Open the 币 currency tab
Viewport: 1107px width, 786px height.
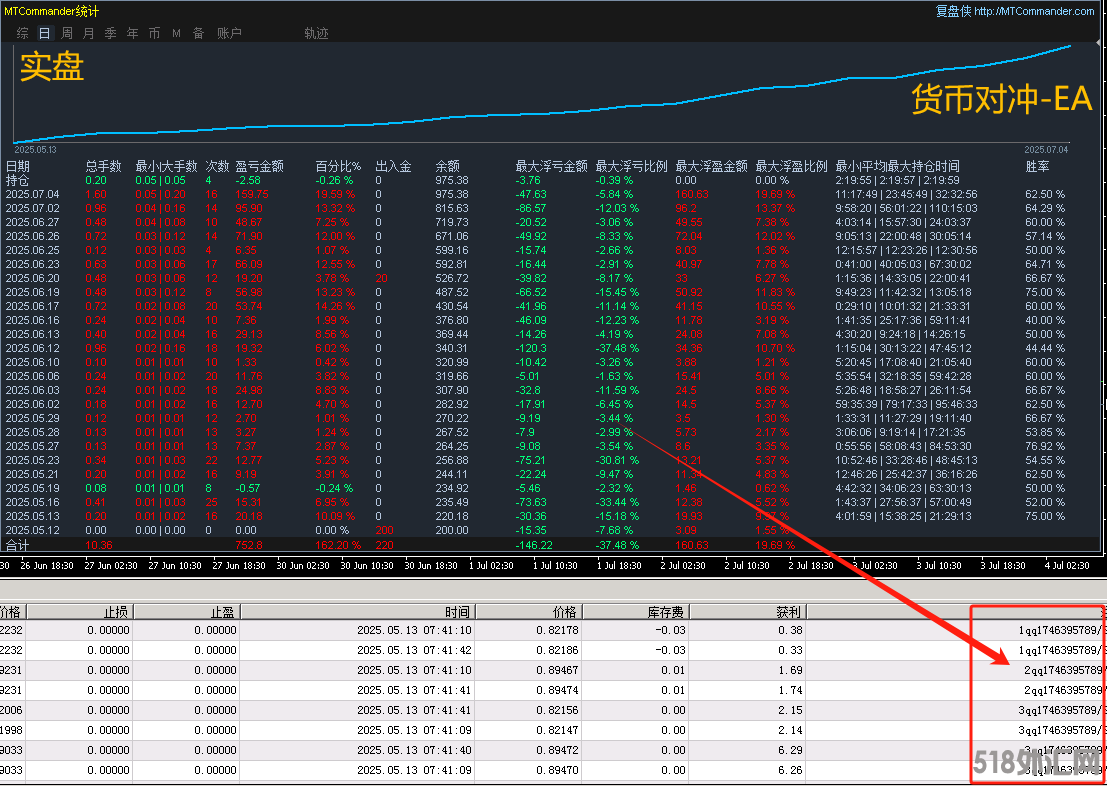coord(154,33)
